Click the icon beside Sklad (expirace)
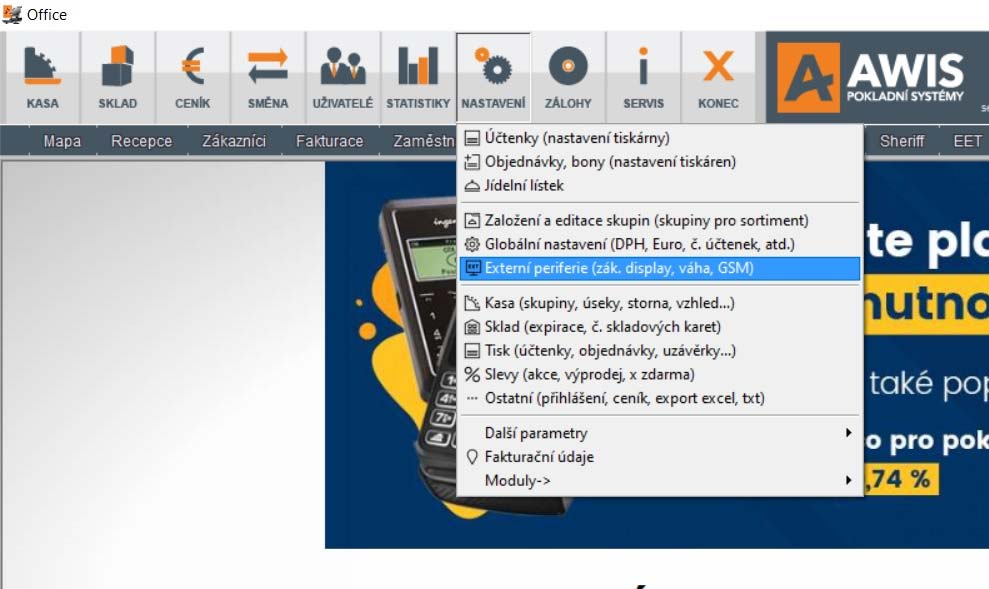 tap(472, 327)
